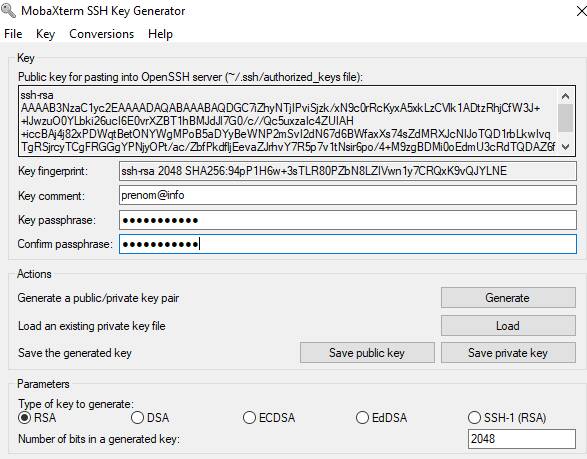The height and width of the screenshot is (459, 587).
Task: Click the 'Parameters' group heading
Action: coord(43,384)
